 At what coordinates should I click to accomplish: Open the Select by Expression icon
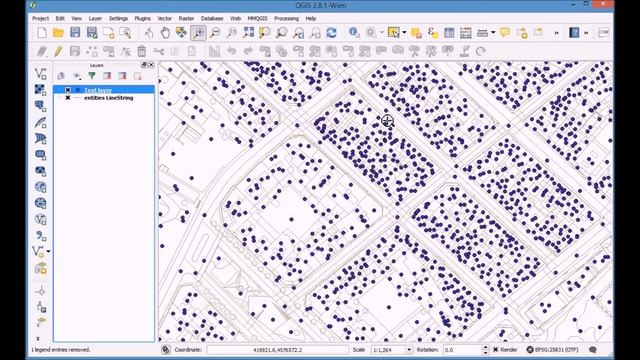click(433, 33)
